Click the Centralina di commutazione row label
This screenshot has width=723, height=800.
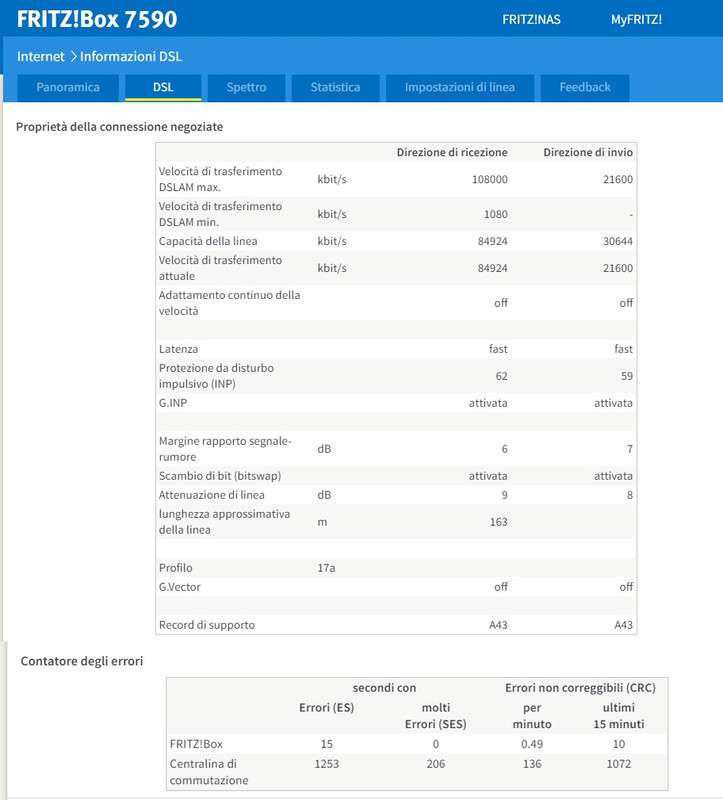209,772
